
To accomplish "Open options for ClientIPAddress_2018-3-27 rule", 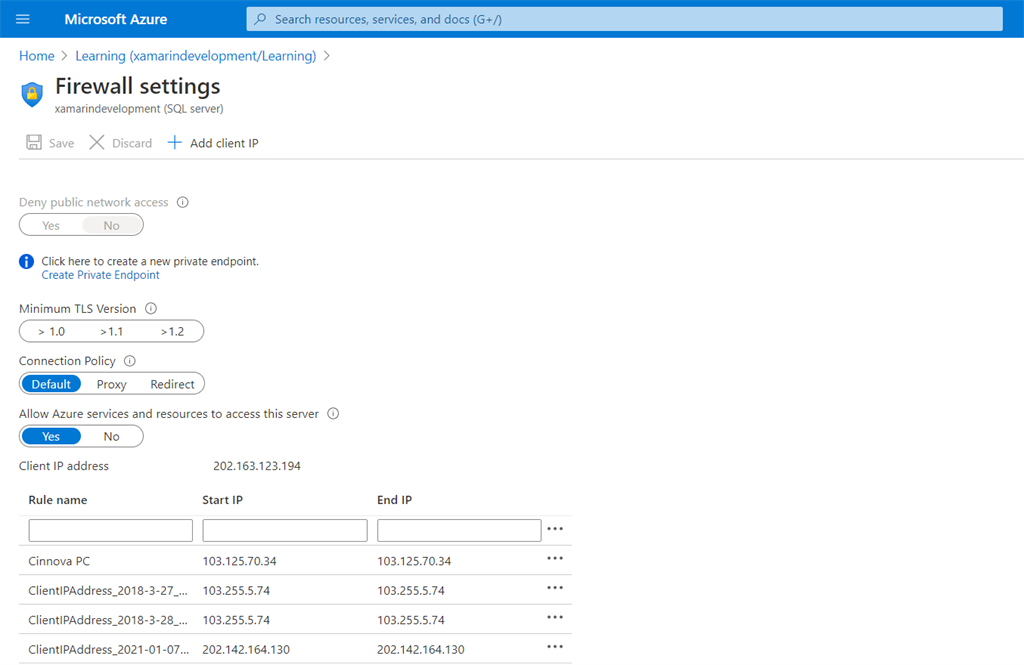I will coord(555,588).
